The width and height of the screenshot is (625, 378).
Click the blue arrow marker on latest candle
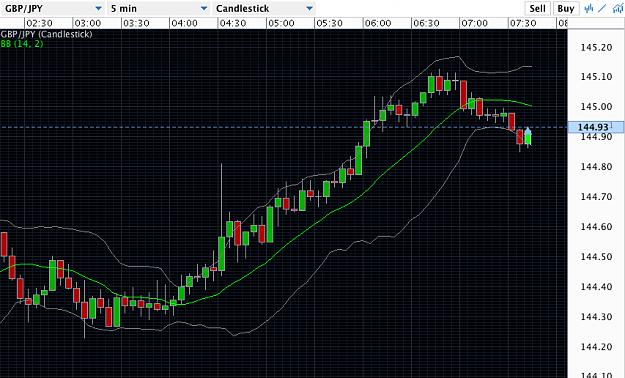(x=528, y=131)
